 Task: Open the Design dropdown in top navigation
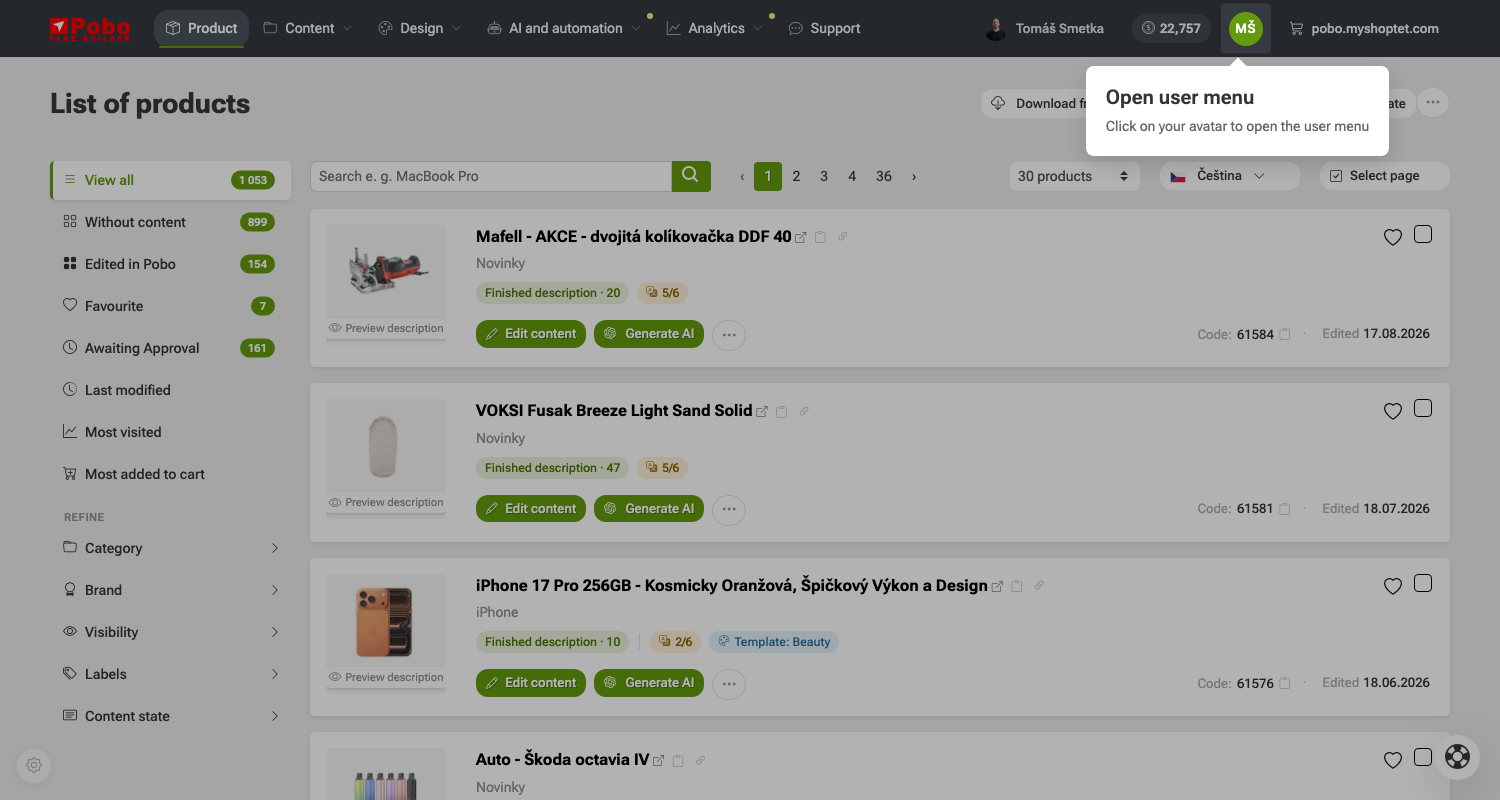click(x=420, y=28)
